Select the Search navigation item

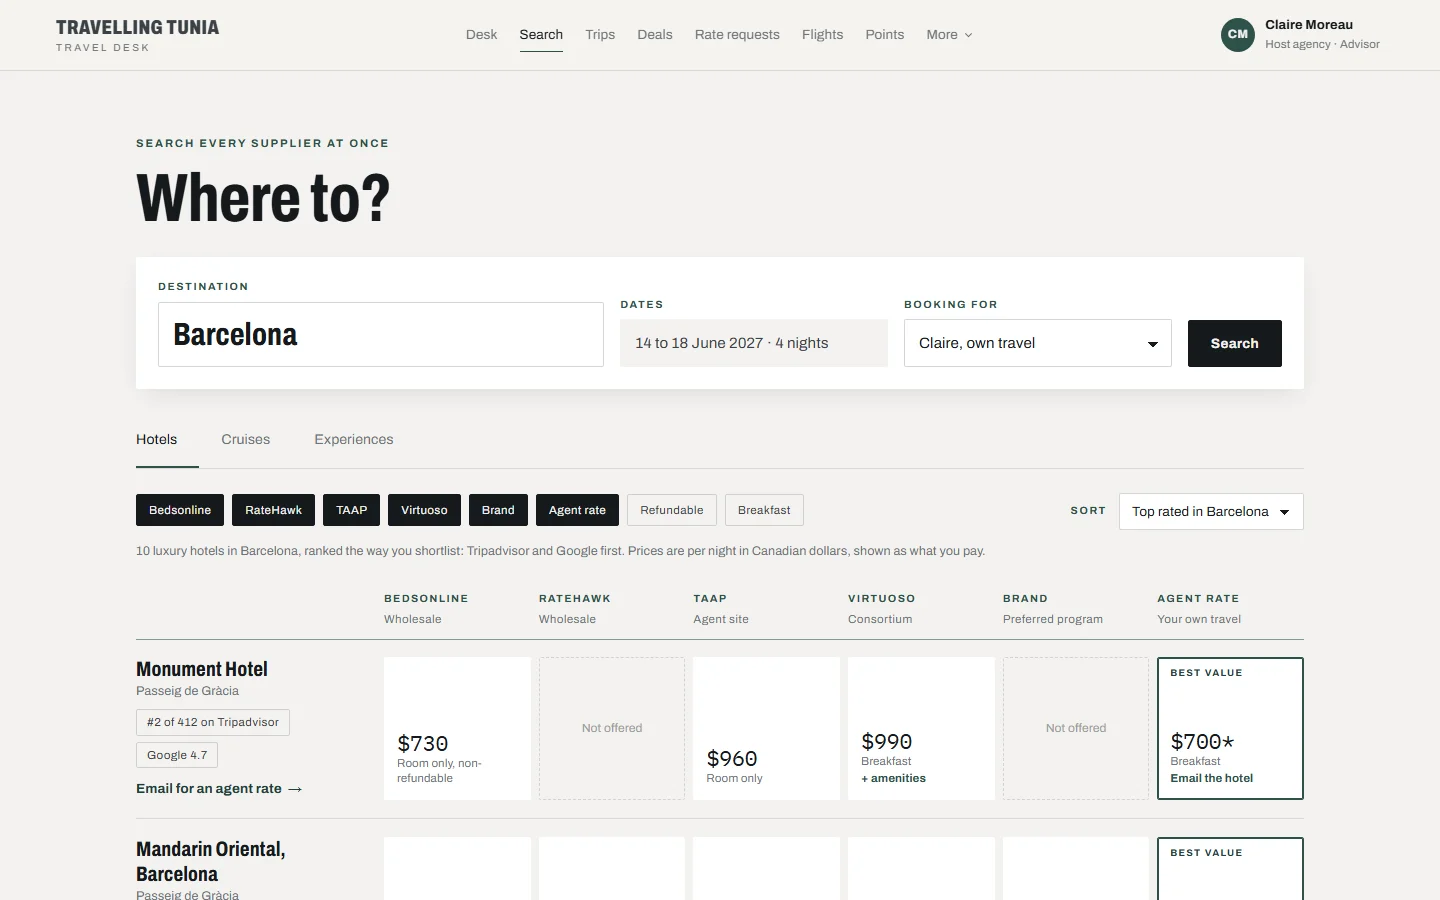[x=541, y=34]
